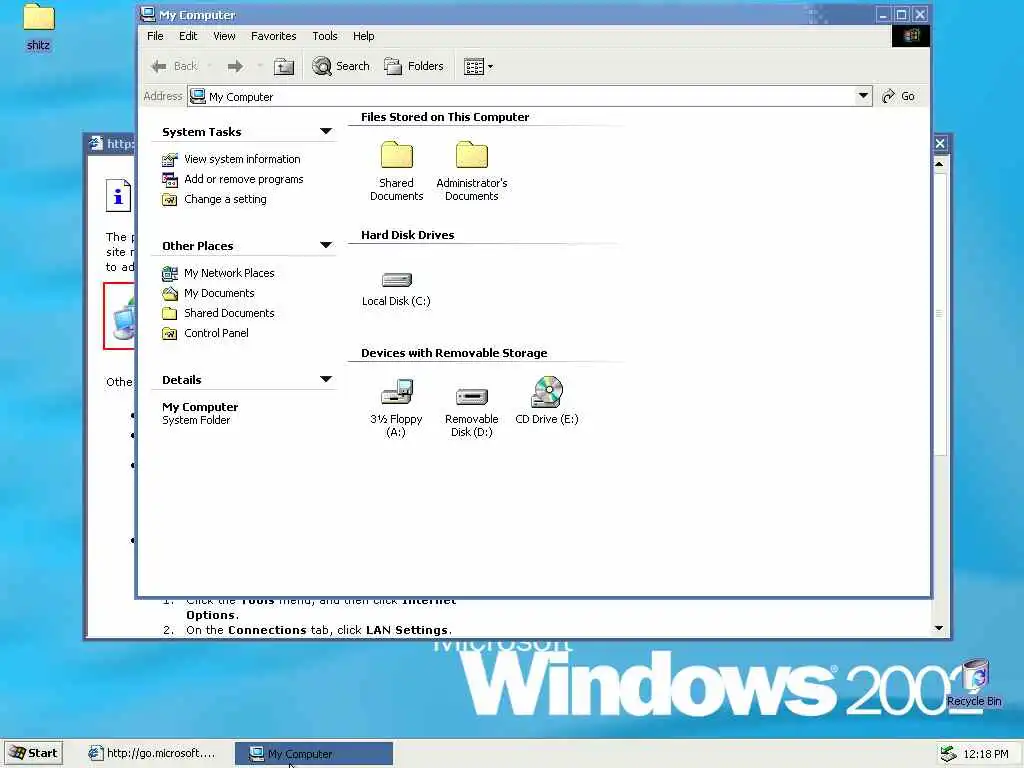The width and height of the screenshot is (1024, 768).
Task: Click the View system information icon
Action: pos(170,159)
